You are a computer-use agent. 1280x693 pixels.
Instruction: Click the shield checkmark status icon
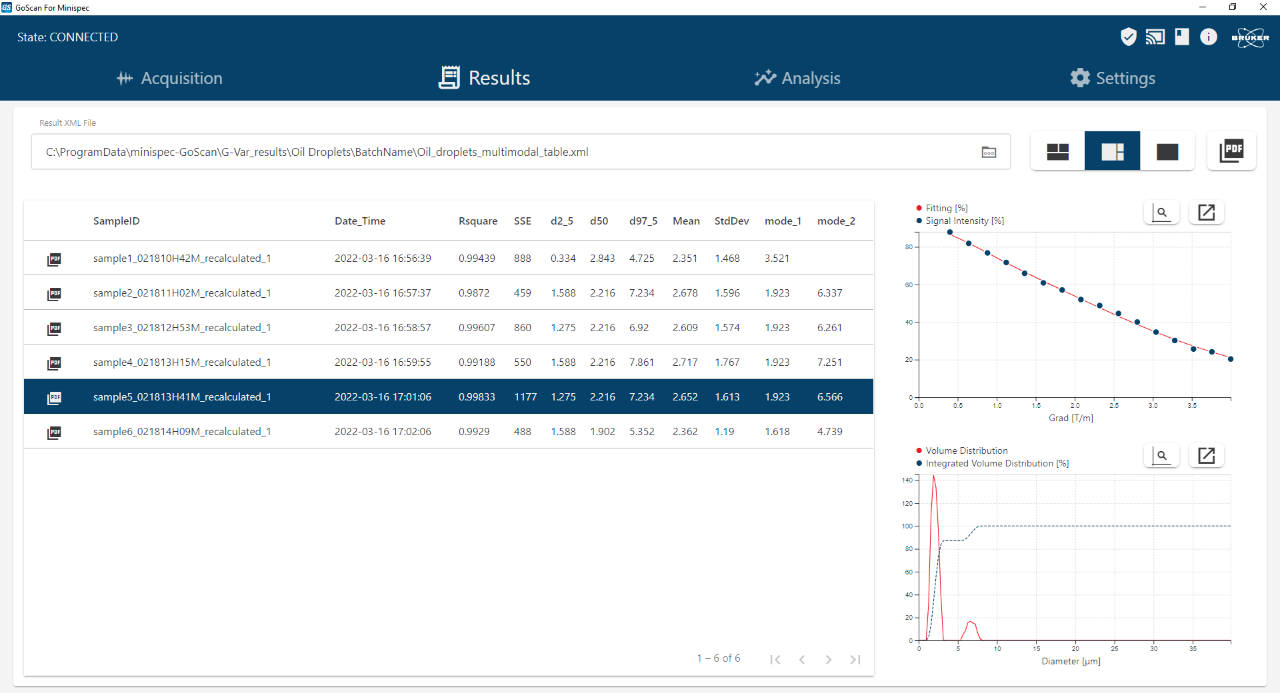click(1128, 37)
